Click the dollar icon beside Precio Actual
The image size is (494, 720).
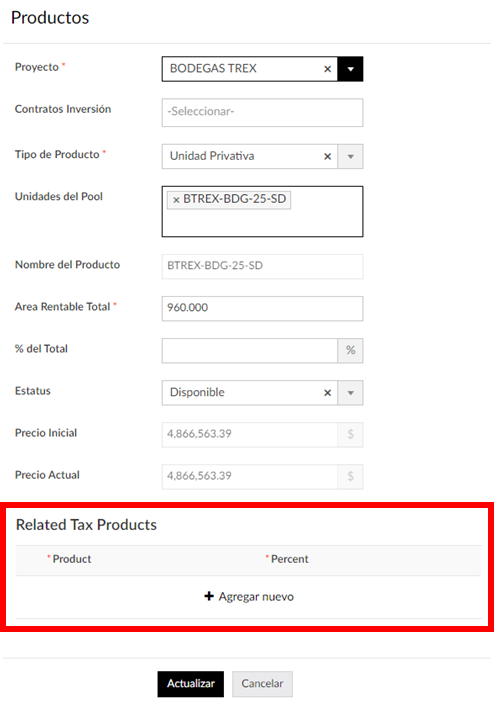click(350, 476)
